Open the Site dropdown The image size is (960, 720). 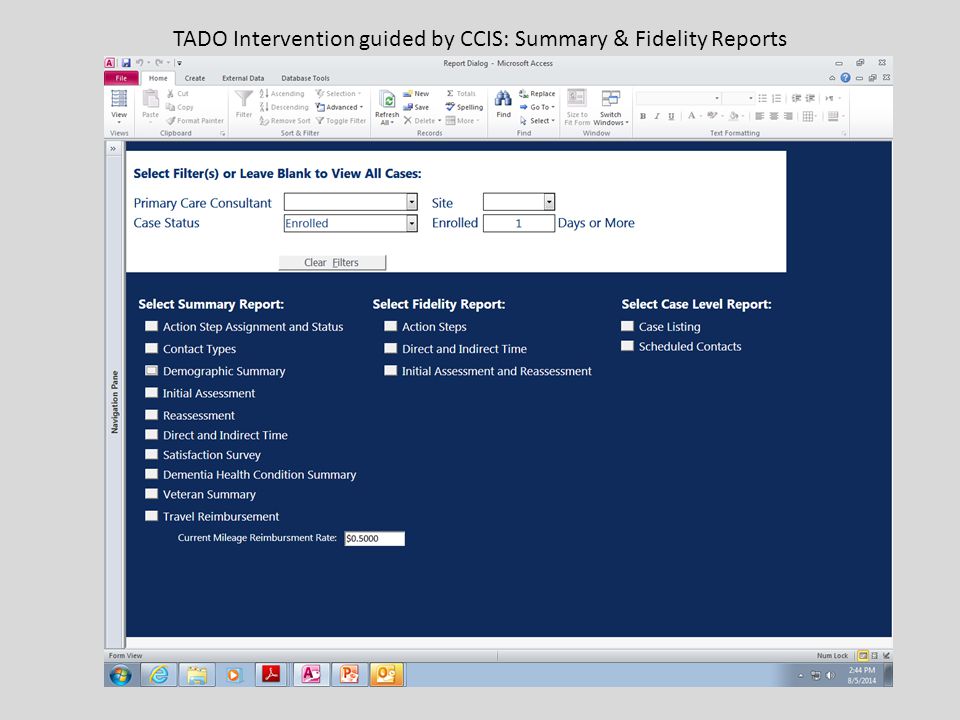(x=549, y=202)
